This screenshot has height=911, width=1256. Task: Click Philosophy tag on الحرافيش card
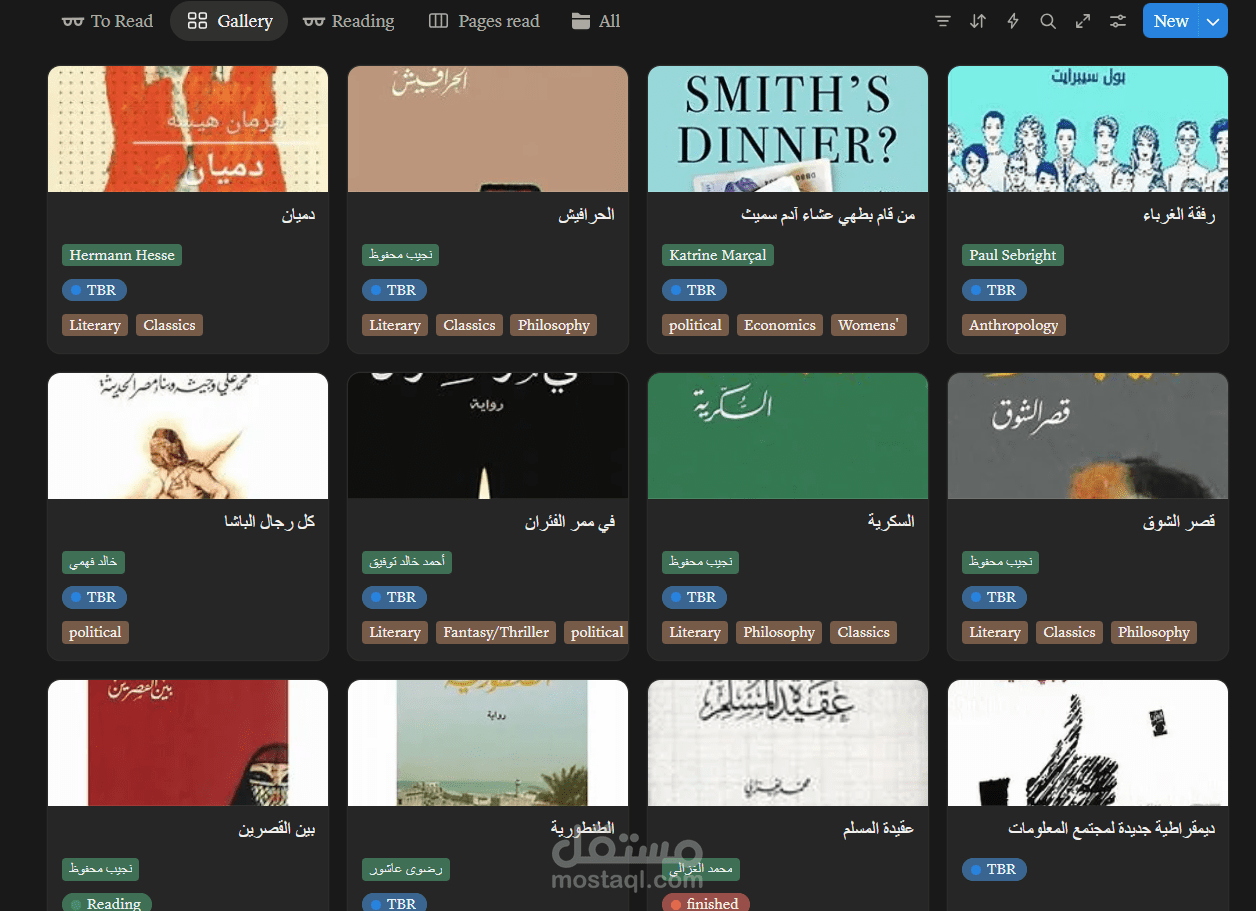(x=554, y=325)
